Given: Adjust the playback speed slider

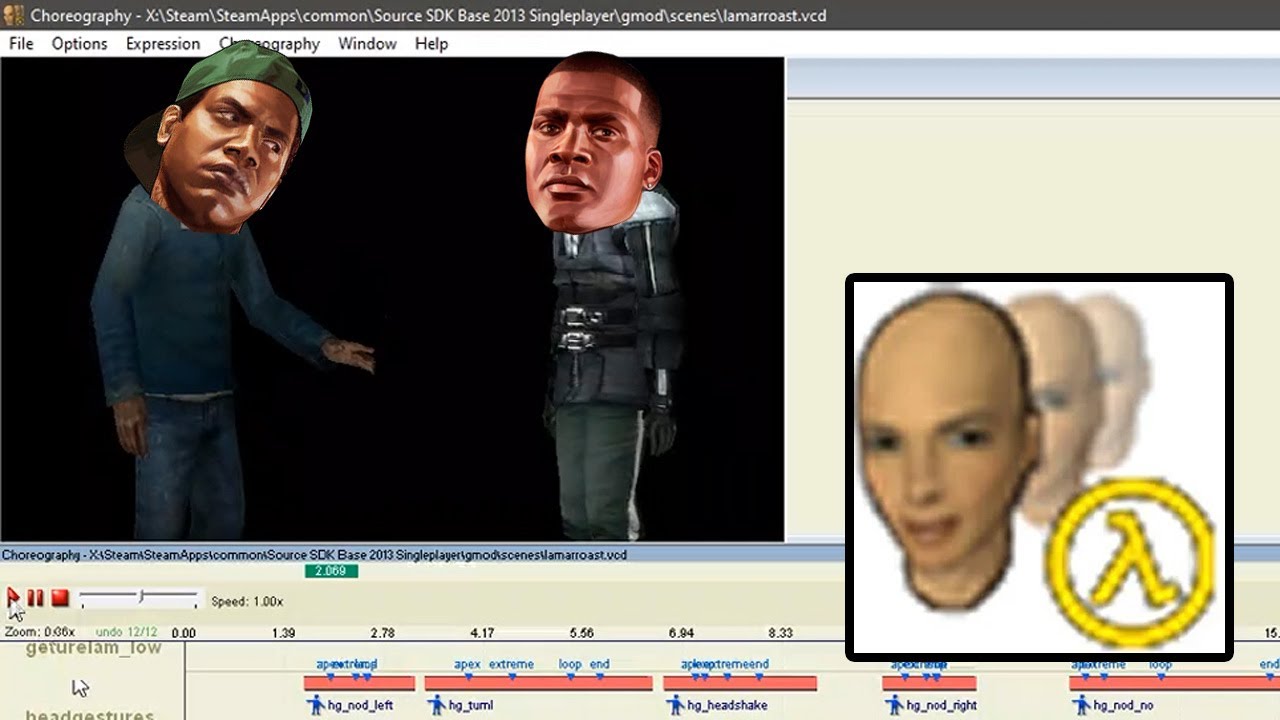Looking at the screenshot, I should 140,598.
